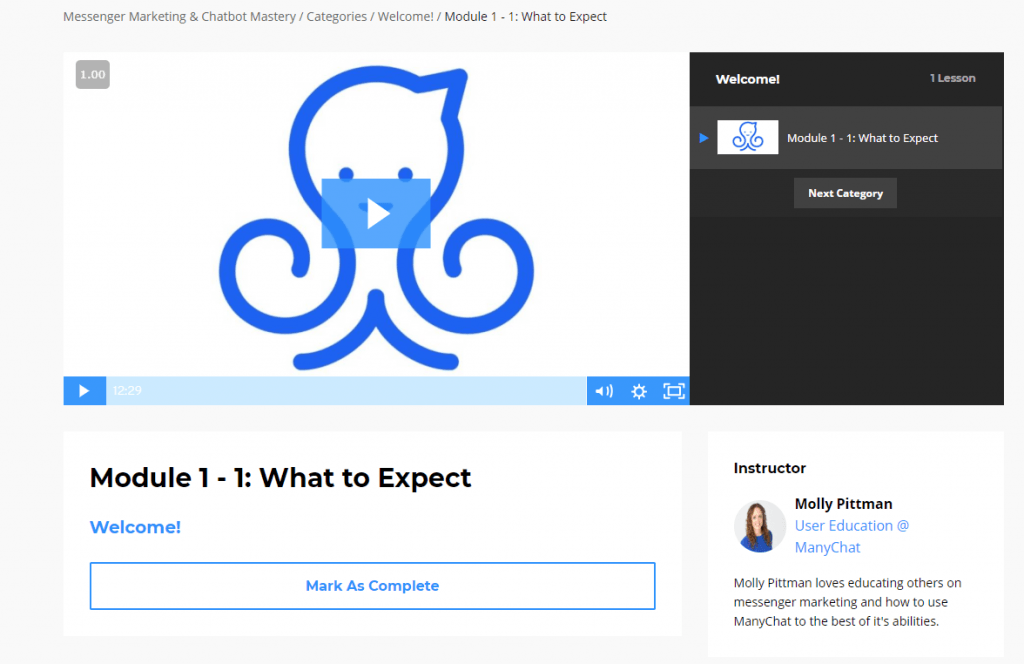Click the current breadcrumb Module 1 - 1: What to Expect
Image resolution: width=1024 pixels, height=664 pixels.
click(526, 17)
